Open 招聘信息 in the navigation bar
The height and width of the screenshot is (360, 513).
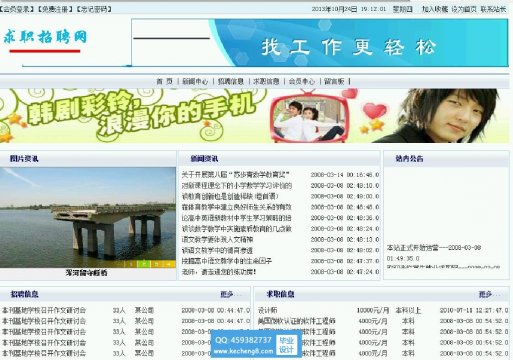(x=231, y=81)
